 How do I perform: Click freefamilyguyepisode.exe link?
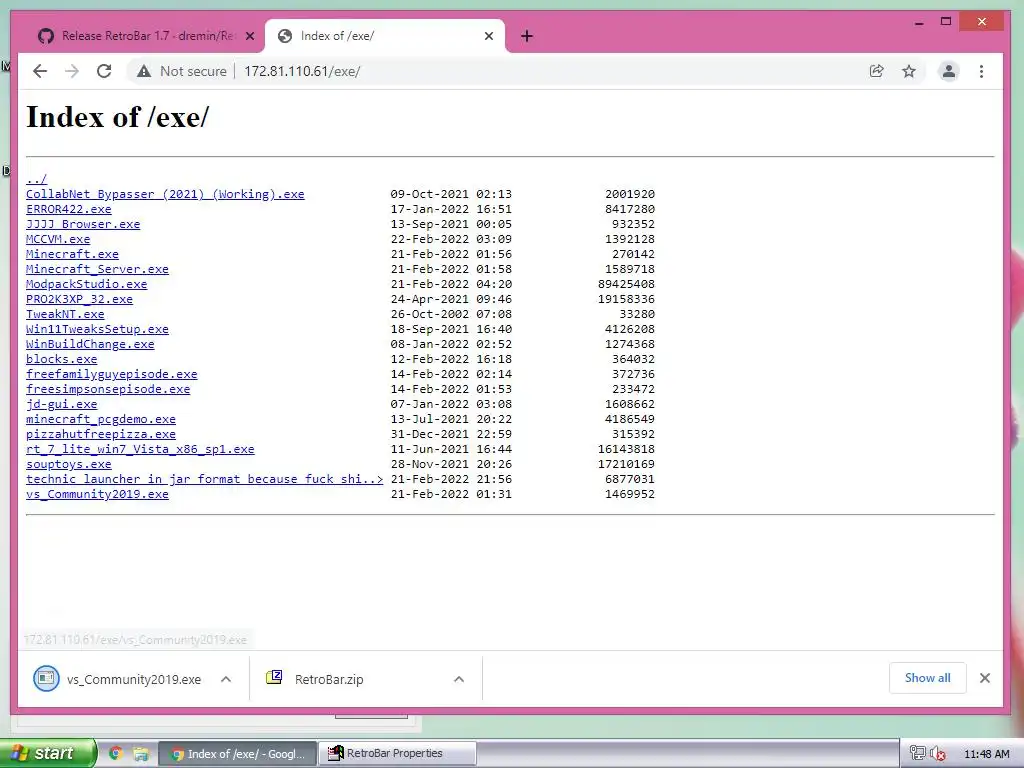[x=112, y=374]
